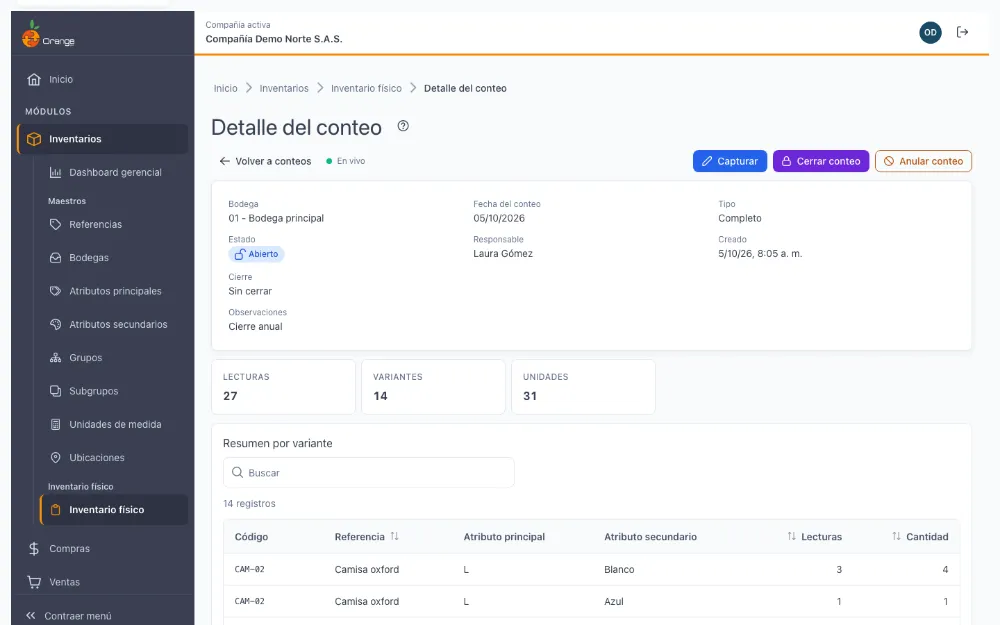Click the back arrow next to Volver a conteos
The image size is (1000, 625).
tap(224, 161)
